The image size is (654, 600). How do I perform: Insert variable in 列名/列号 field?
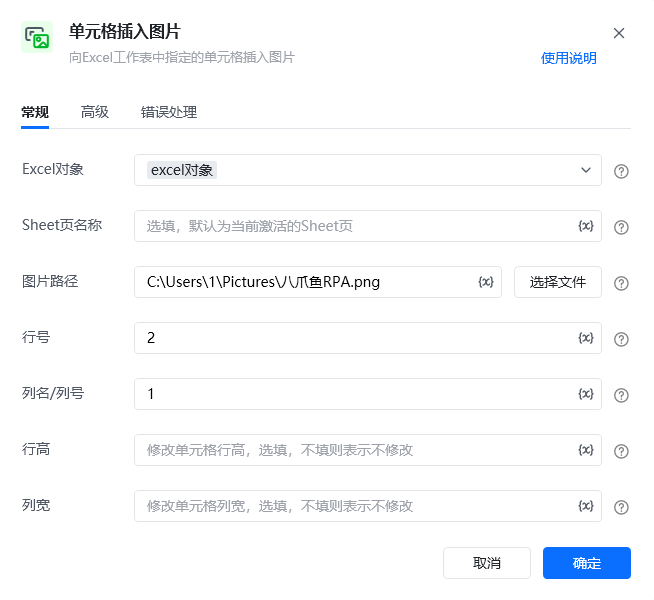point(586,394)
